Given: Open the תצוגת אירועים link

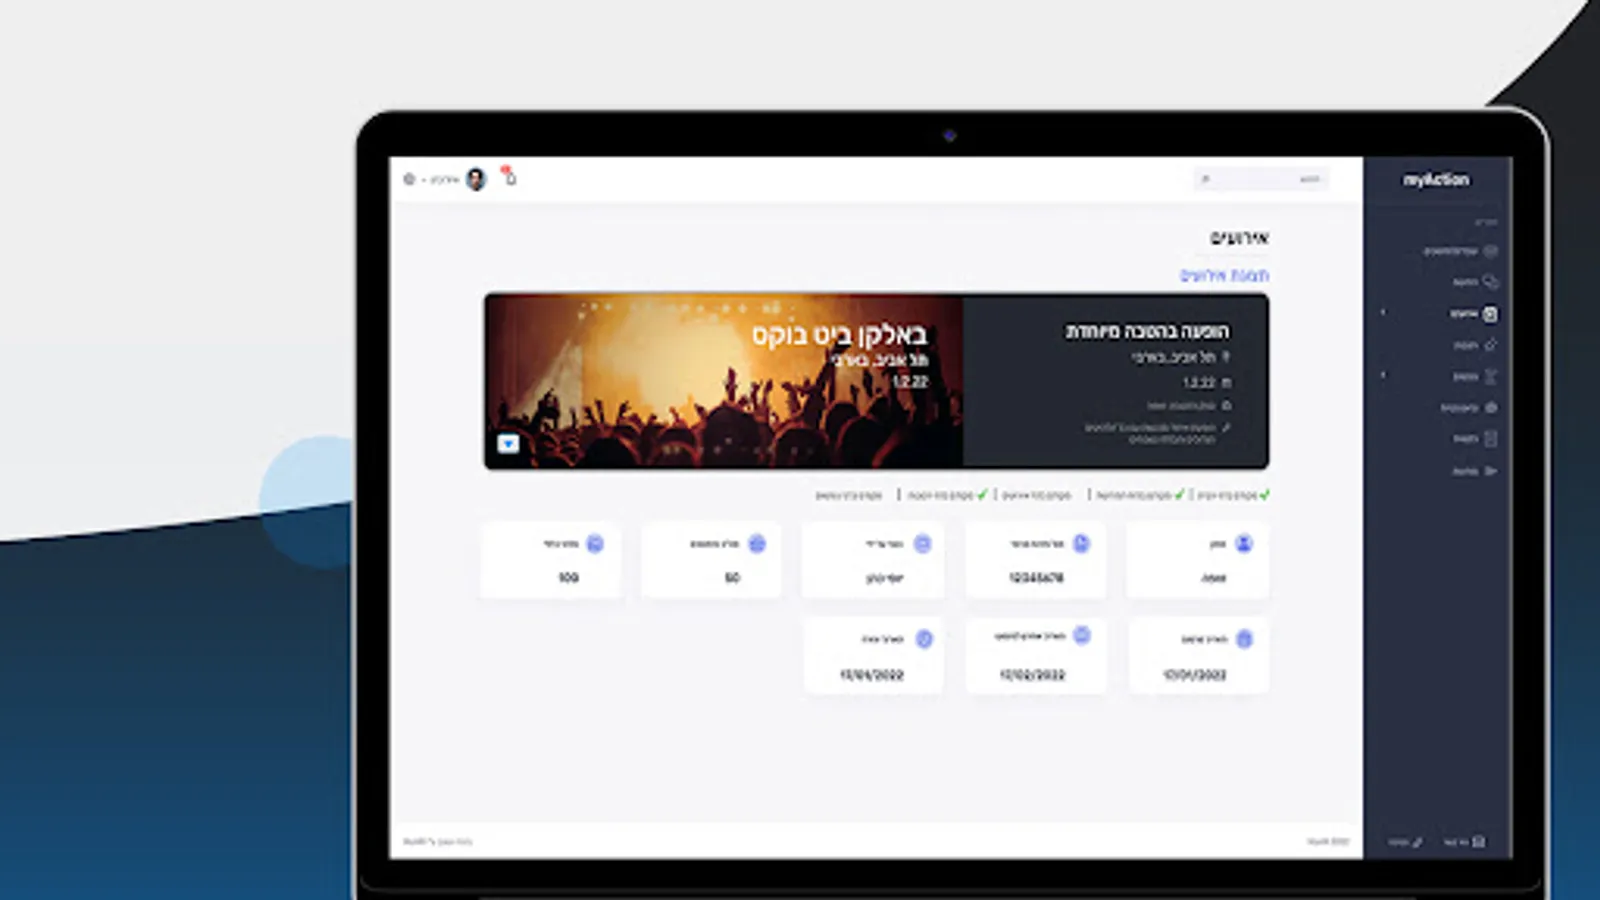Looking at the screenshot, I should click(x=1224, y=275).
